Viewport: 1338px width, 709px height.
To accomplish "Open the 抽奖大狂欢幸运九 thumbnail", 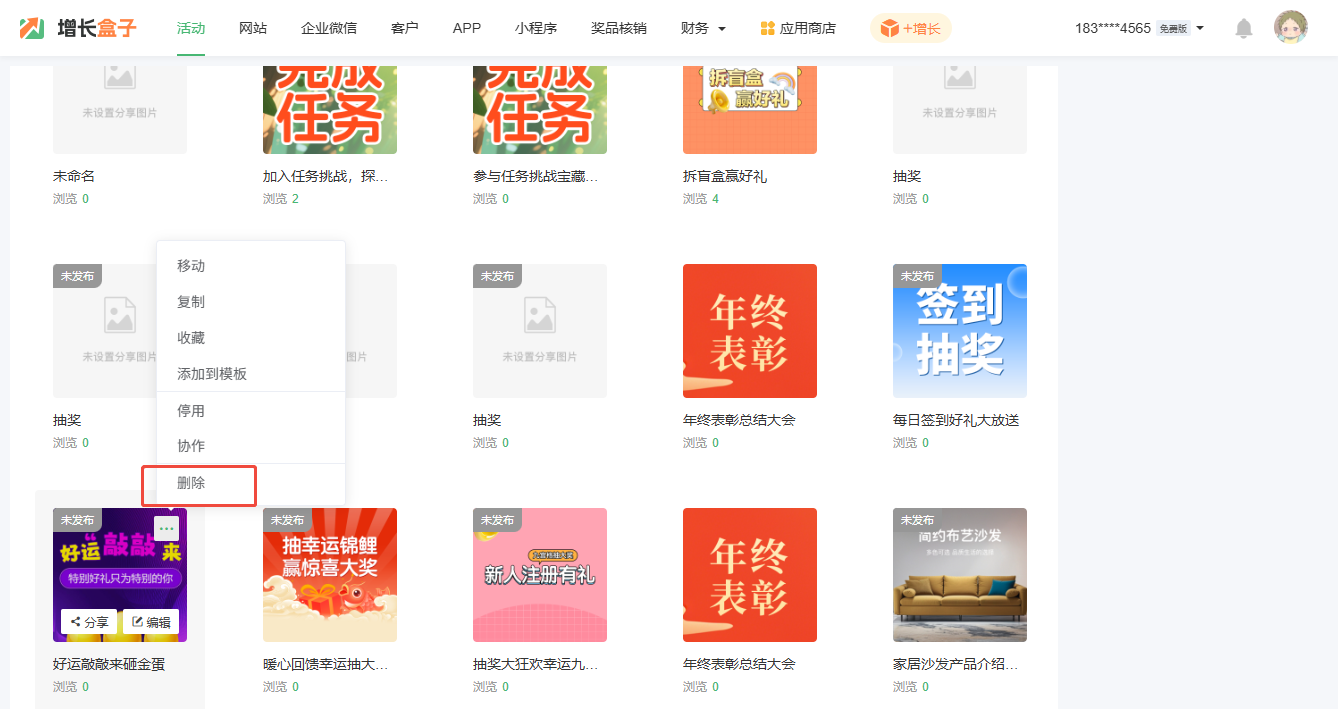I will point(540,575).
